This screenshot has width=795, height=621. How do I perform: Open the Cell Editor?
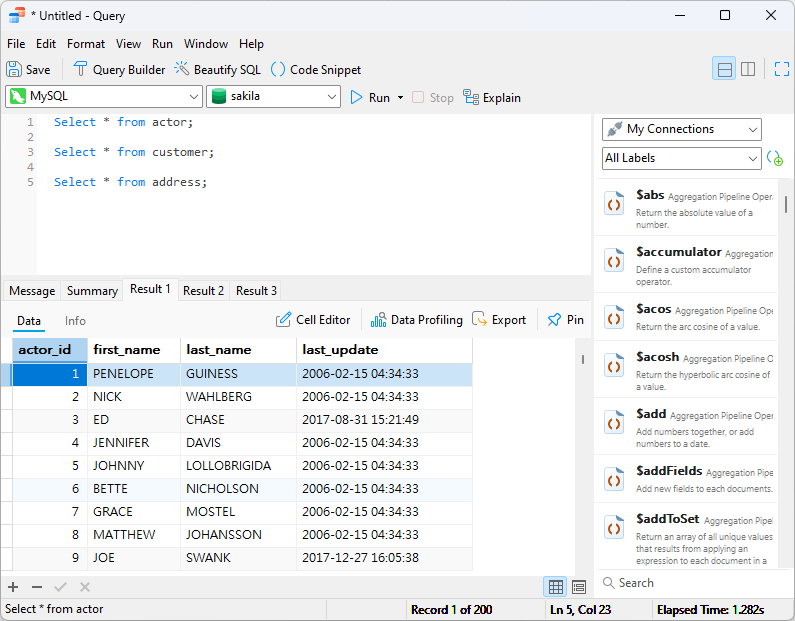[x=313, y=320]
